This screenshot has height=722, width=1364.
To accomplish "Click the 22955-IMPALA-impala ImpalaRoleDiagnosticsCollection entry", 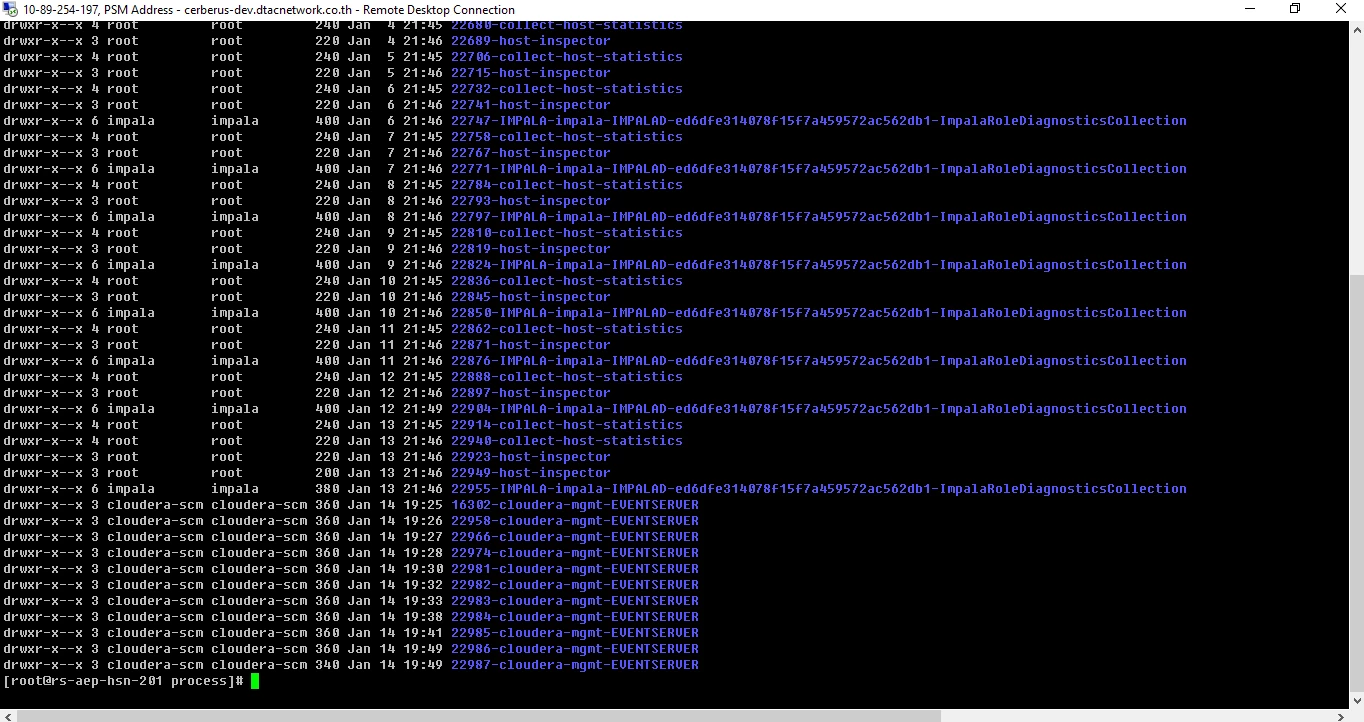I will pyautogui.click(x=819, y=489).
